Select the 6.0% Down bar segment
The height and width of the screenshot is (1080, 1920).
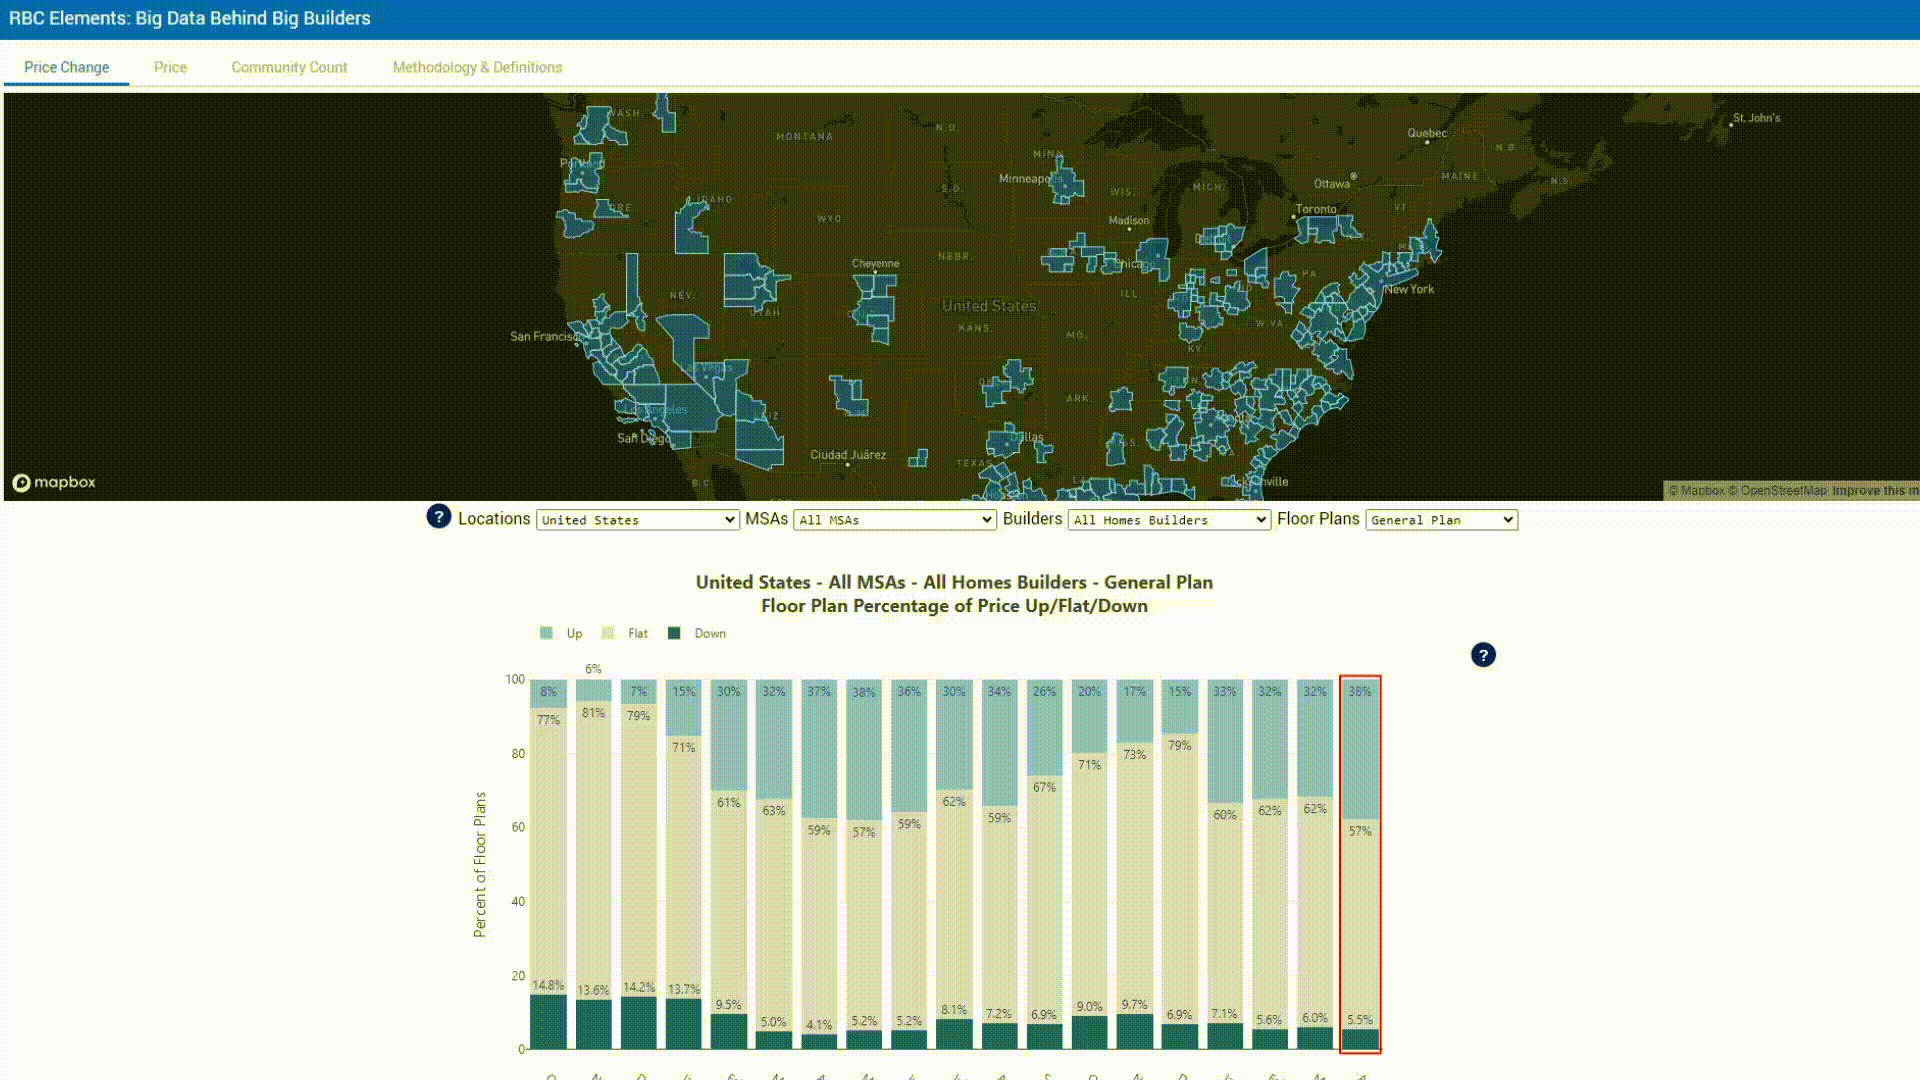click(x=1315, y=1038)
